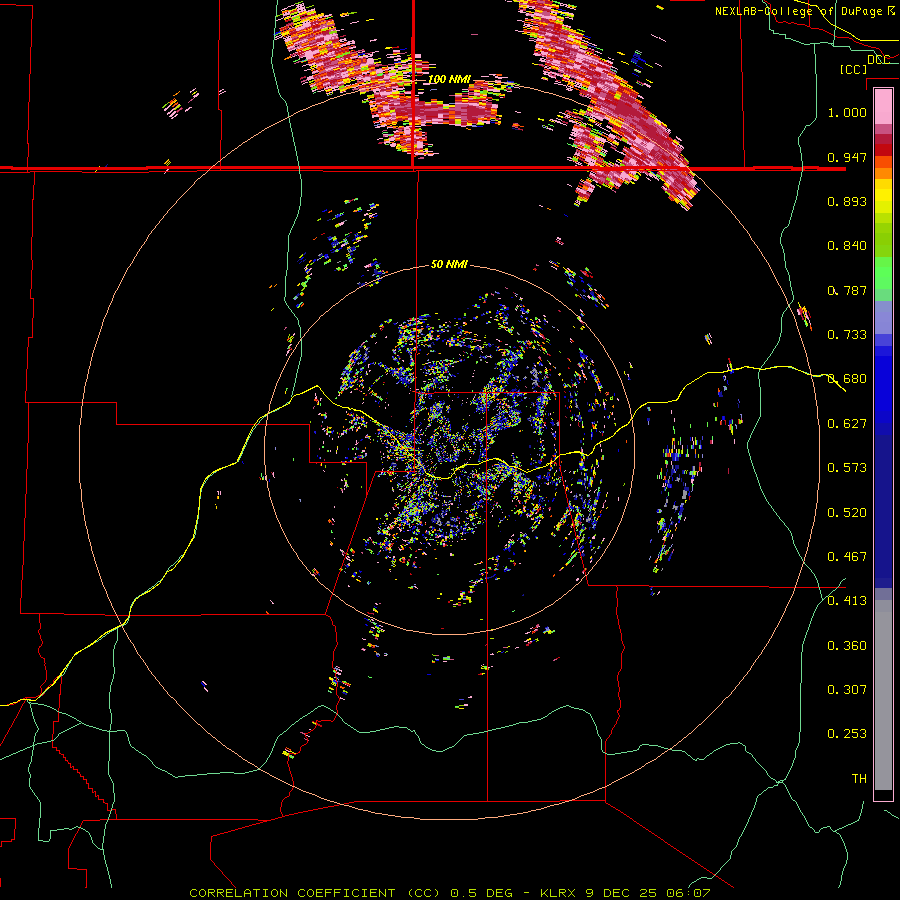The height and width of the screenshot is (900, 900).
Task: Select the 0.840 scale value
Action: coord(847,245)
